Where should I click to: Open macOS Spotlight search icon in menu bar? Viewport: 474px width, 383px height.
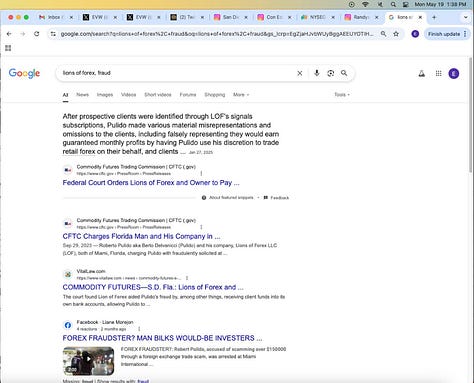pos(393,4)
